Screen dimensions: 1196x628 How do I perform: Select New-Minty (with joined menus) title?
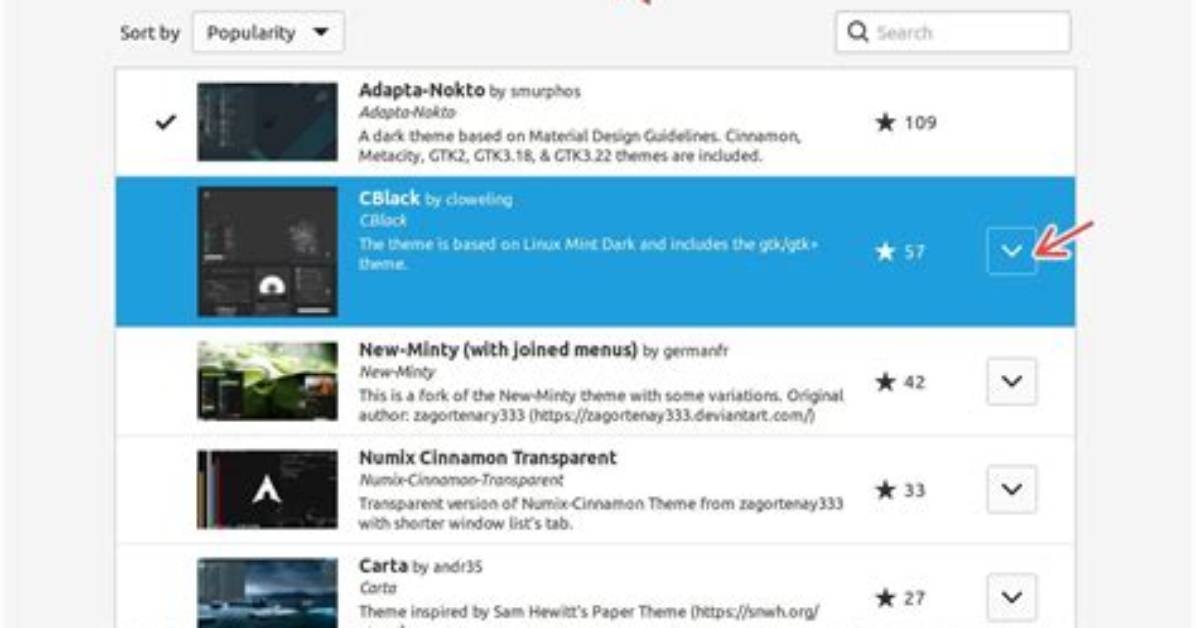(x=498, y=350)
